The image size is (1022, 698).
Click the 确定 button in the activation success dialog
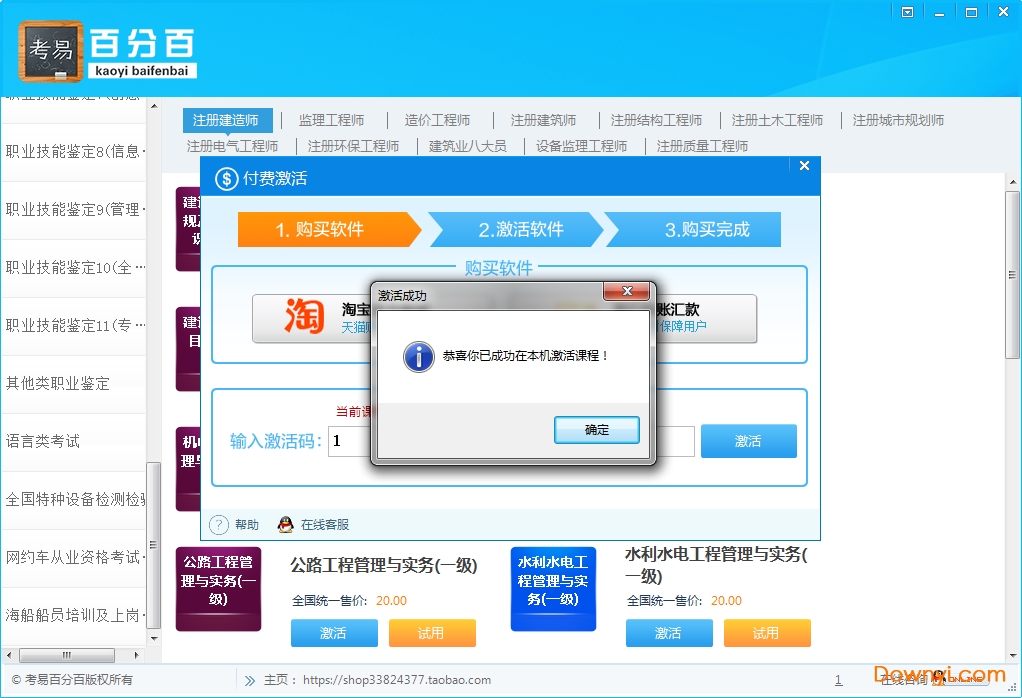coord(597,429)
